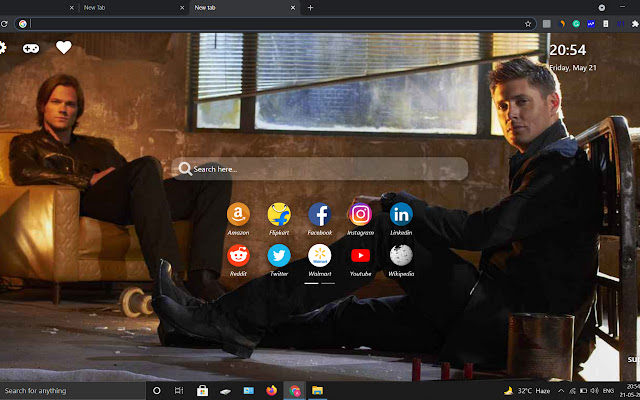The height and width of the screenshot is (400, 640).
Task: Click the white heart favorites icon
Action: (x=64, y=48)
